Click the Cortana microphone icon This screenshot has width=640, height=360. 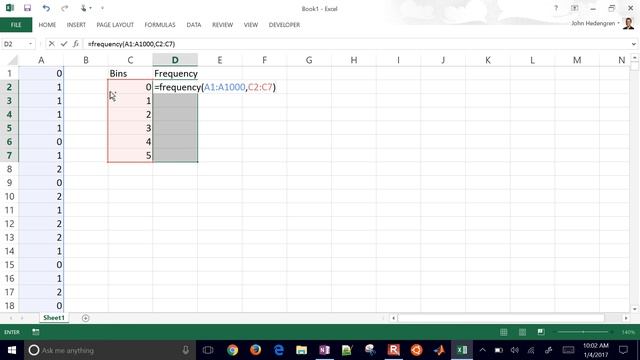pos(185,350)
